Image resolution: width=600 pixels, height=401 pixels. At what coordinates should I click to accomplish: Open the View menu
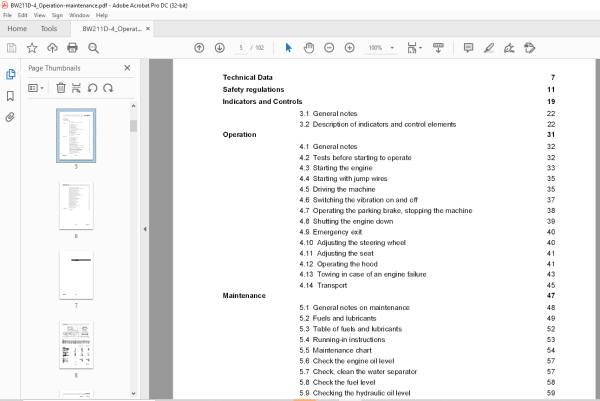pyautogui.click(x=39, y=15)
